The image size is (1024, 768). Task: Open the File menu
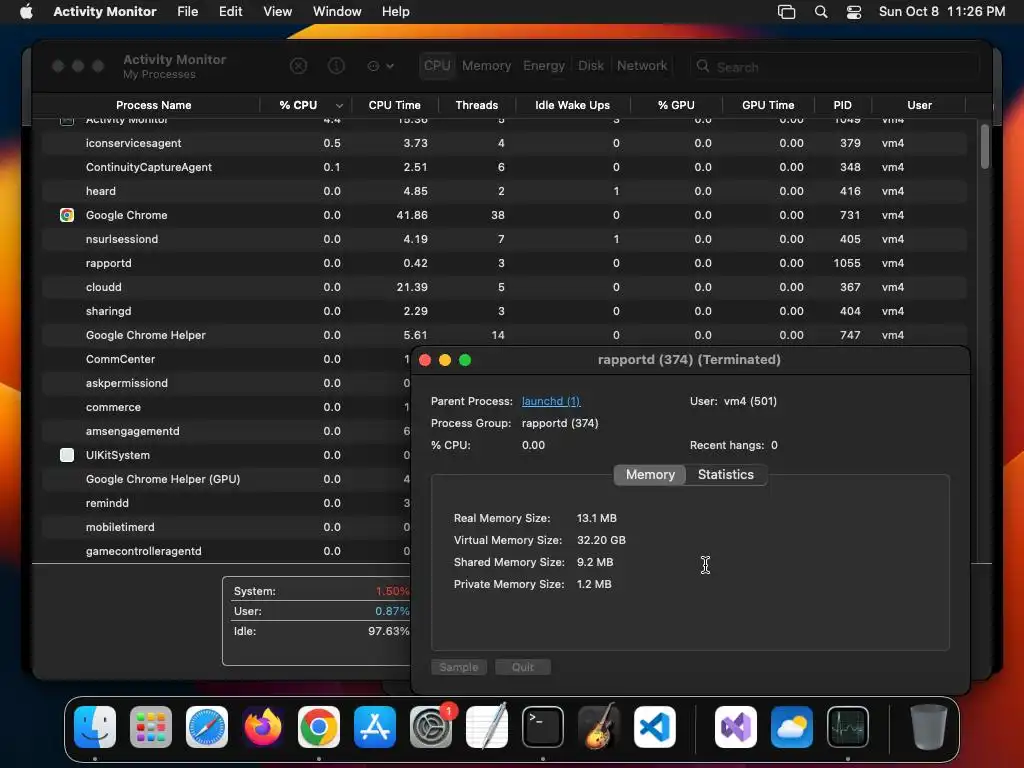pos(187,12)
